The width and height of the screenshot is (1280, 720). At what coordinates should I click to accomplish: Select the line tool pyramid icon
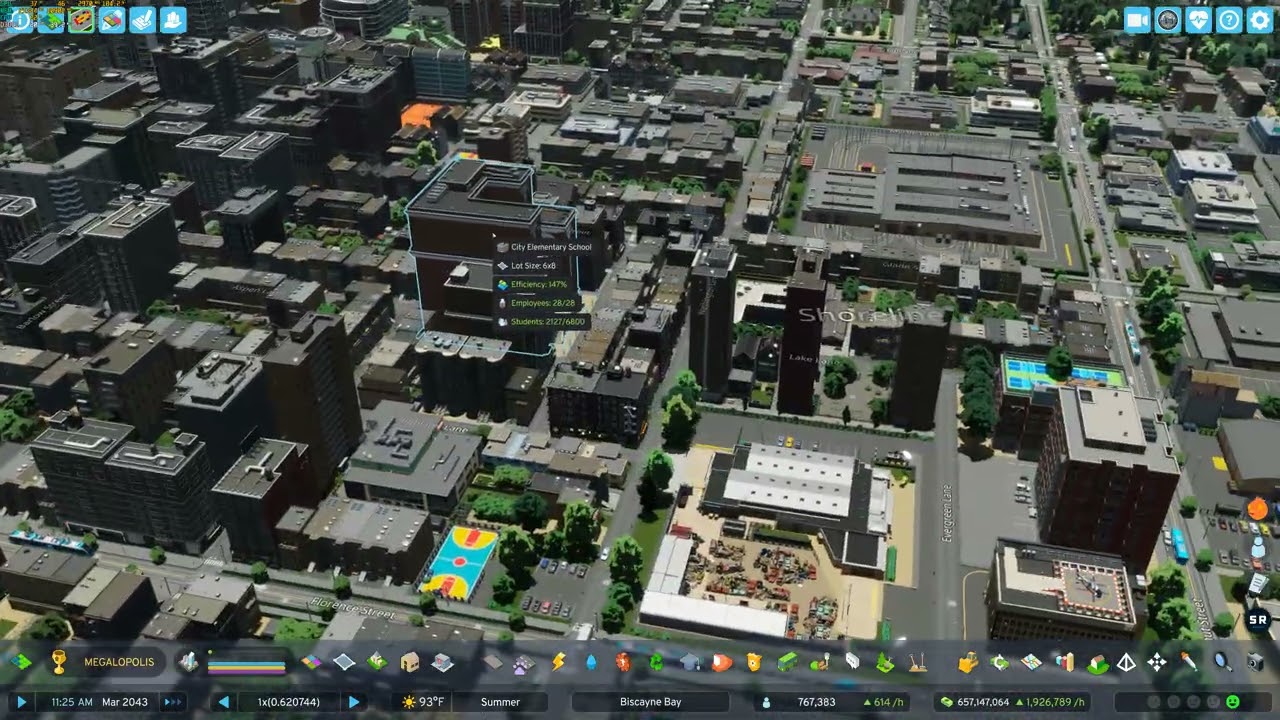click(x=1126, y=662)
